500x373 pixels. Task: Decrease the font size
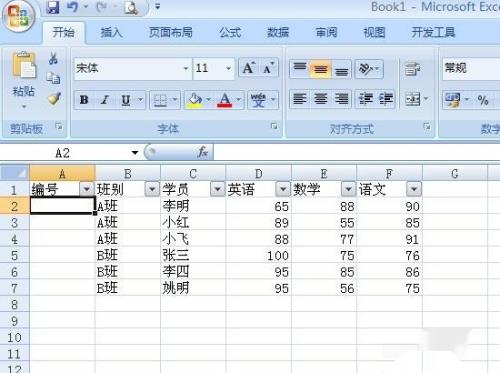point(268,68)
